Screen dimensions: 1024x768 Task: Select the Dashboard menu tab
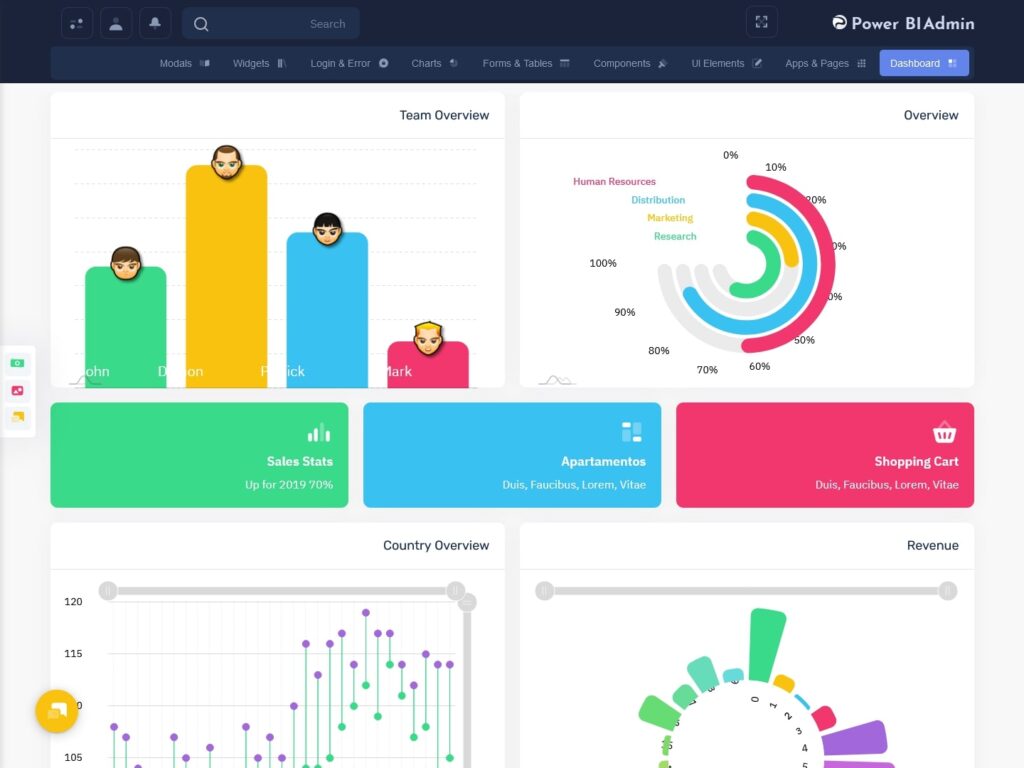(x=923, y=63)
